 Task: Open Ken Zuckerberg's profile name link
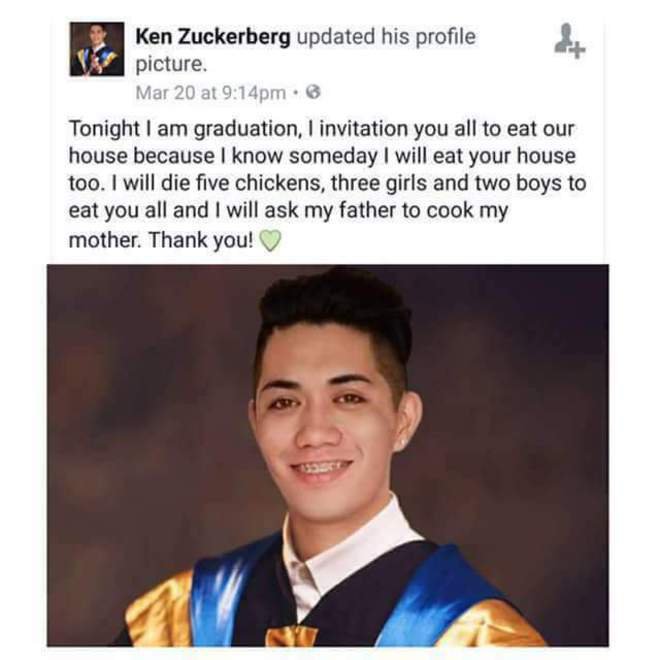coord(213,36)
